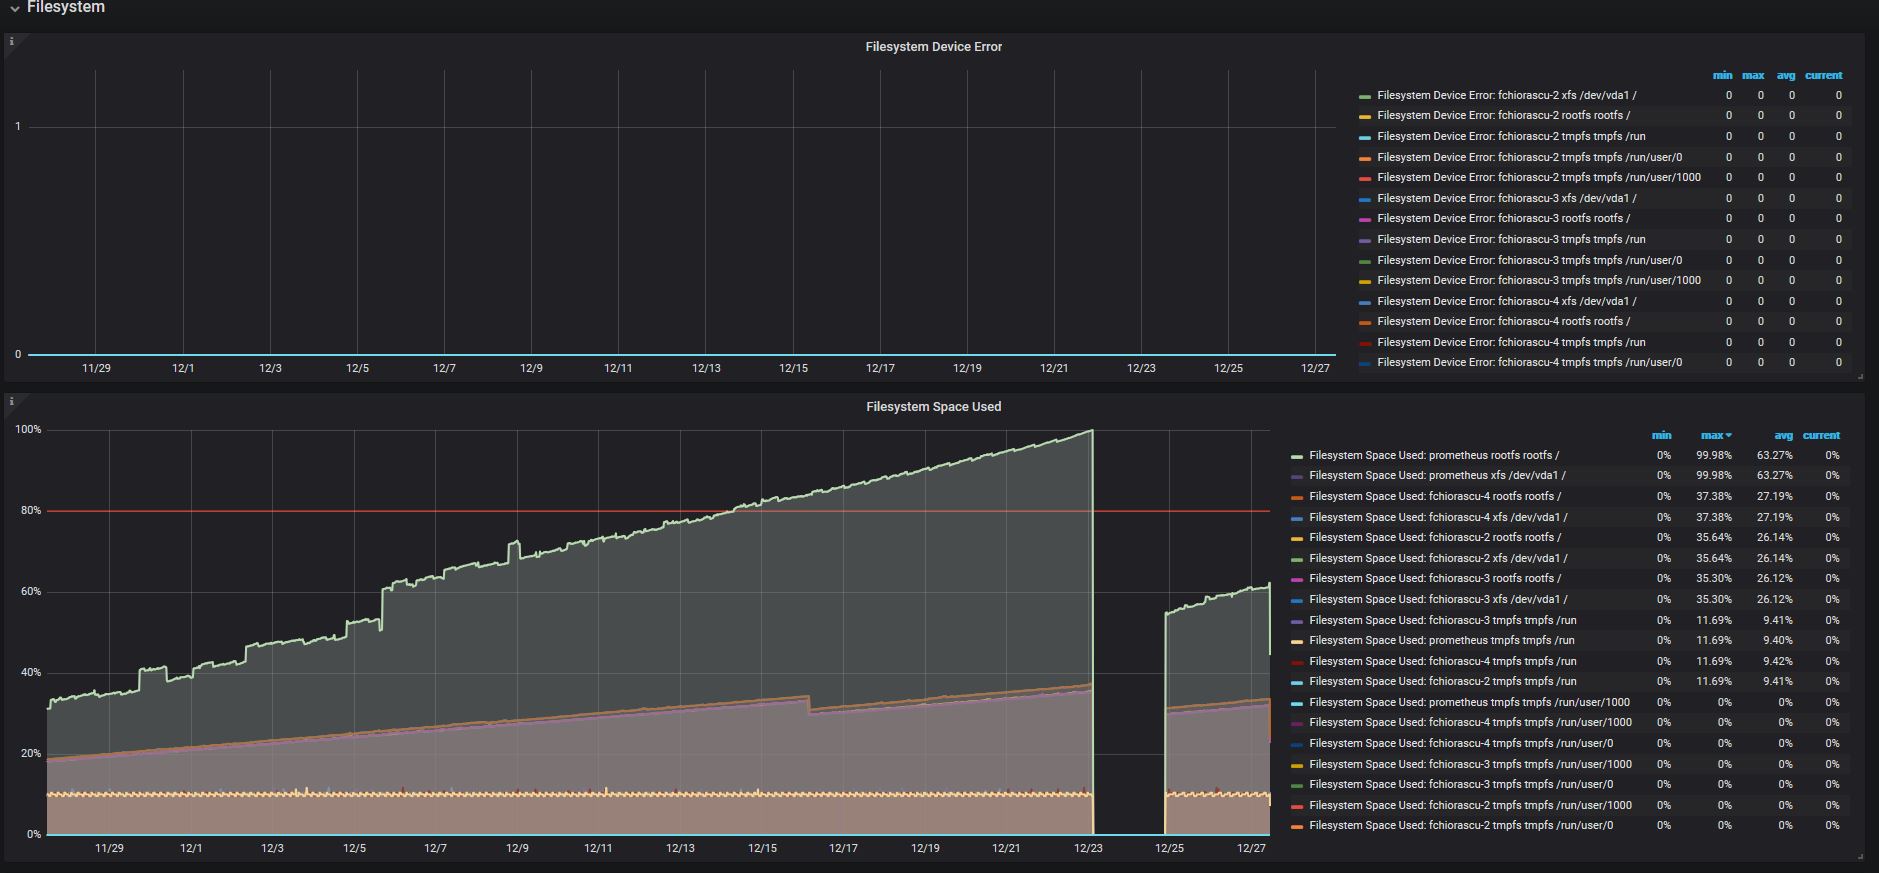Click the 9.42% avg value for fchiorascu-4 tmpfs /run
This screenshot has height=873, width=1879.
pos(1778,661)
